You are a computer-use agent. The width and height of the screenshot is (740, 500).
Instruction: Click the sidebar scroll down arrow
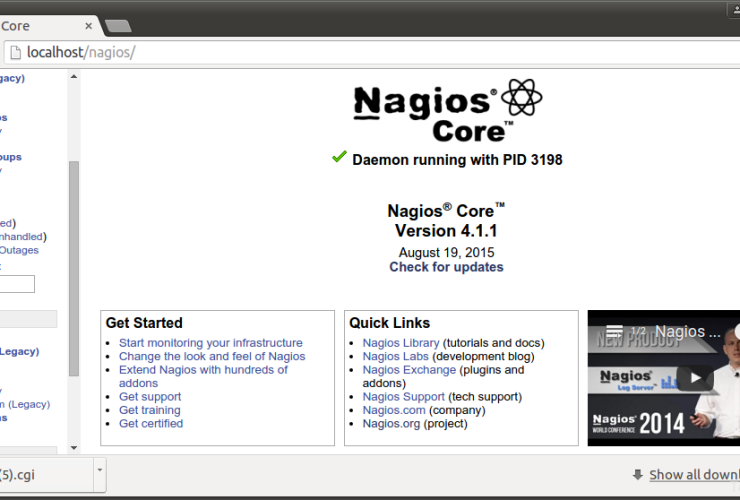73,447
